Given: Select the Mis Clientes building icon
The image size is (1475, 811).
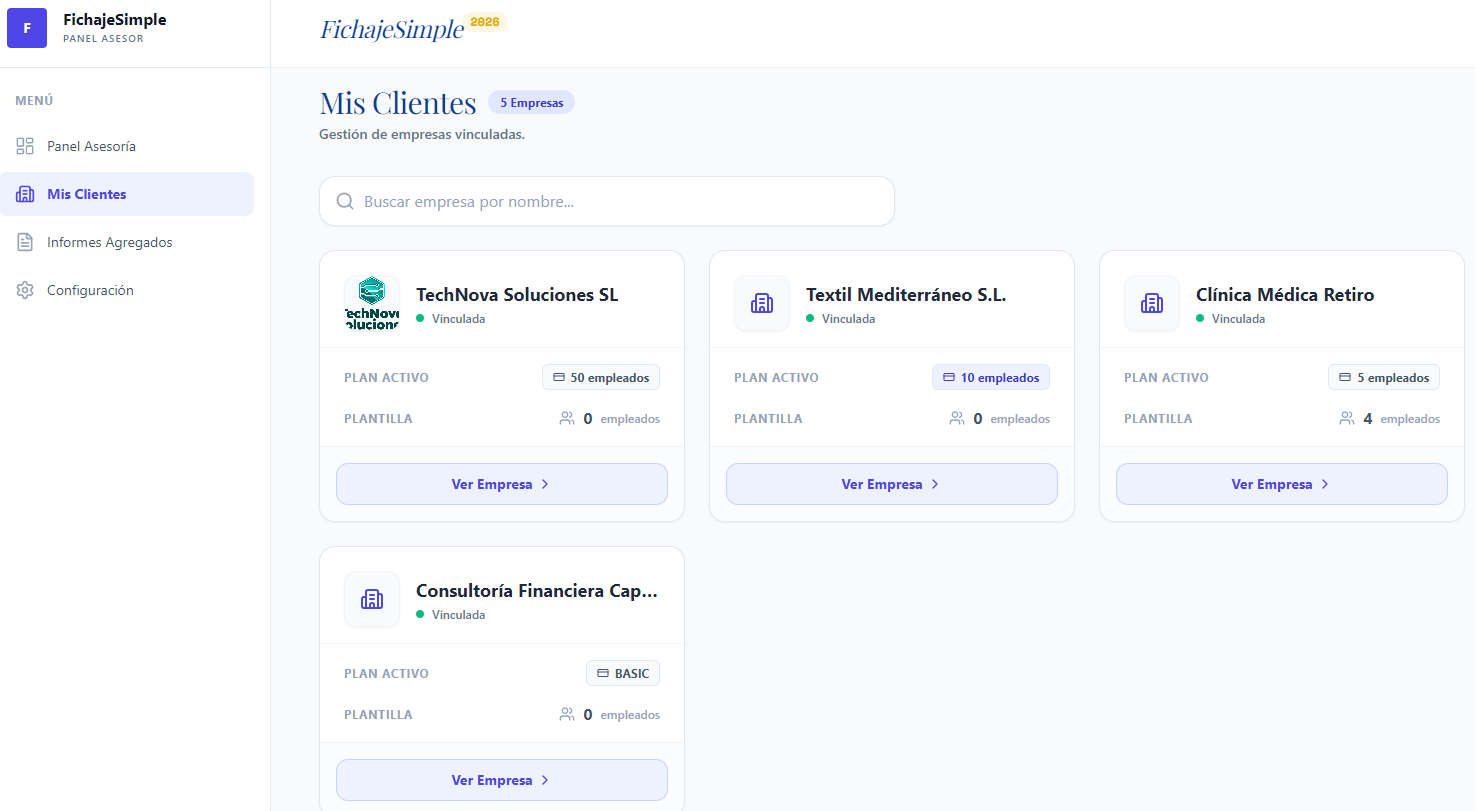Looking at the screenshot, I should (x=24, y=193).
